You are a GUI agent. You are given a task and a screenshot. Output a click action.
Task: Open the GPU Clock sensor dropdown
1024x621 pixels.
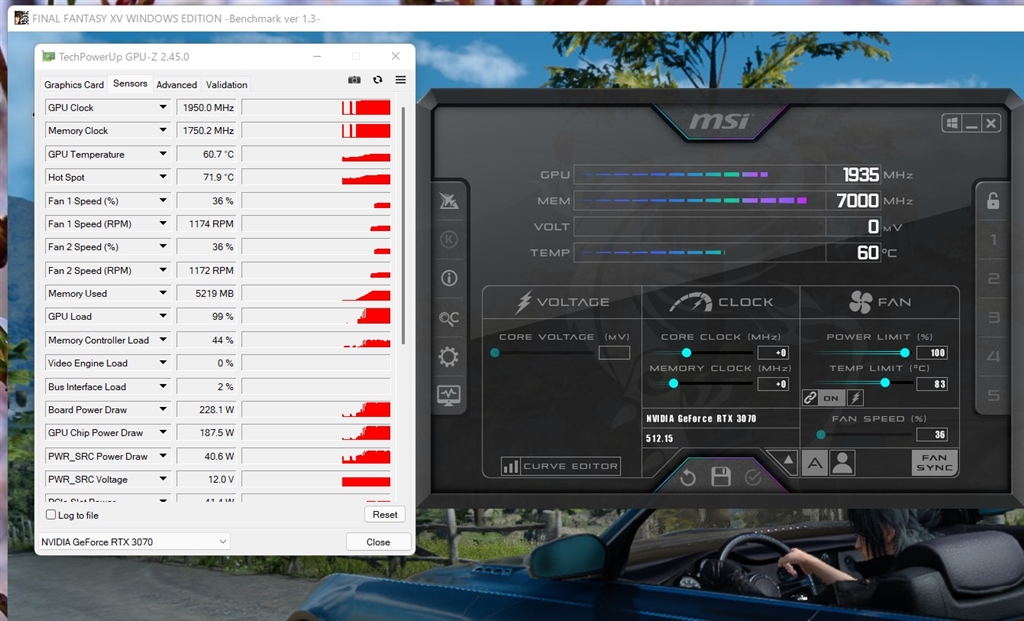pos(163,107)
